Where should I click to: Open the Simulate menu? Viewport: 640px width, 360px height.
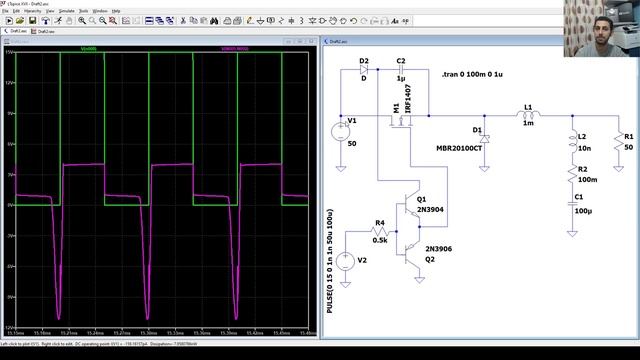(x=67, y=11)
